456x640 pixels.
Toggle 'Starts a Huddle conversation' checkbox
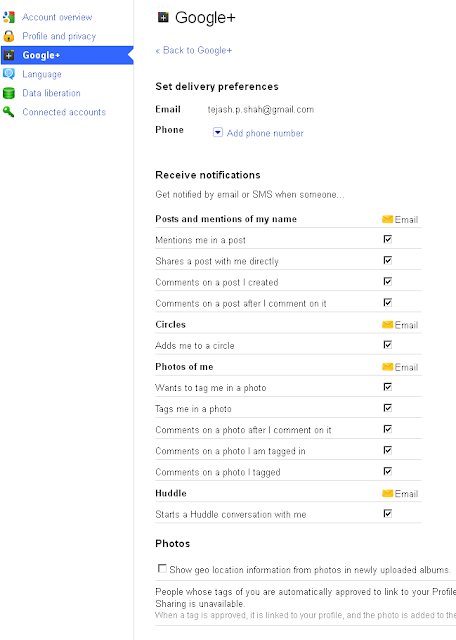point(388,513)
